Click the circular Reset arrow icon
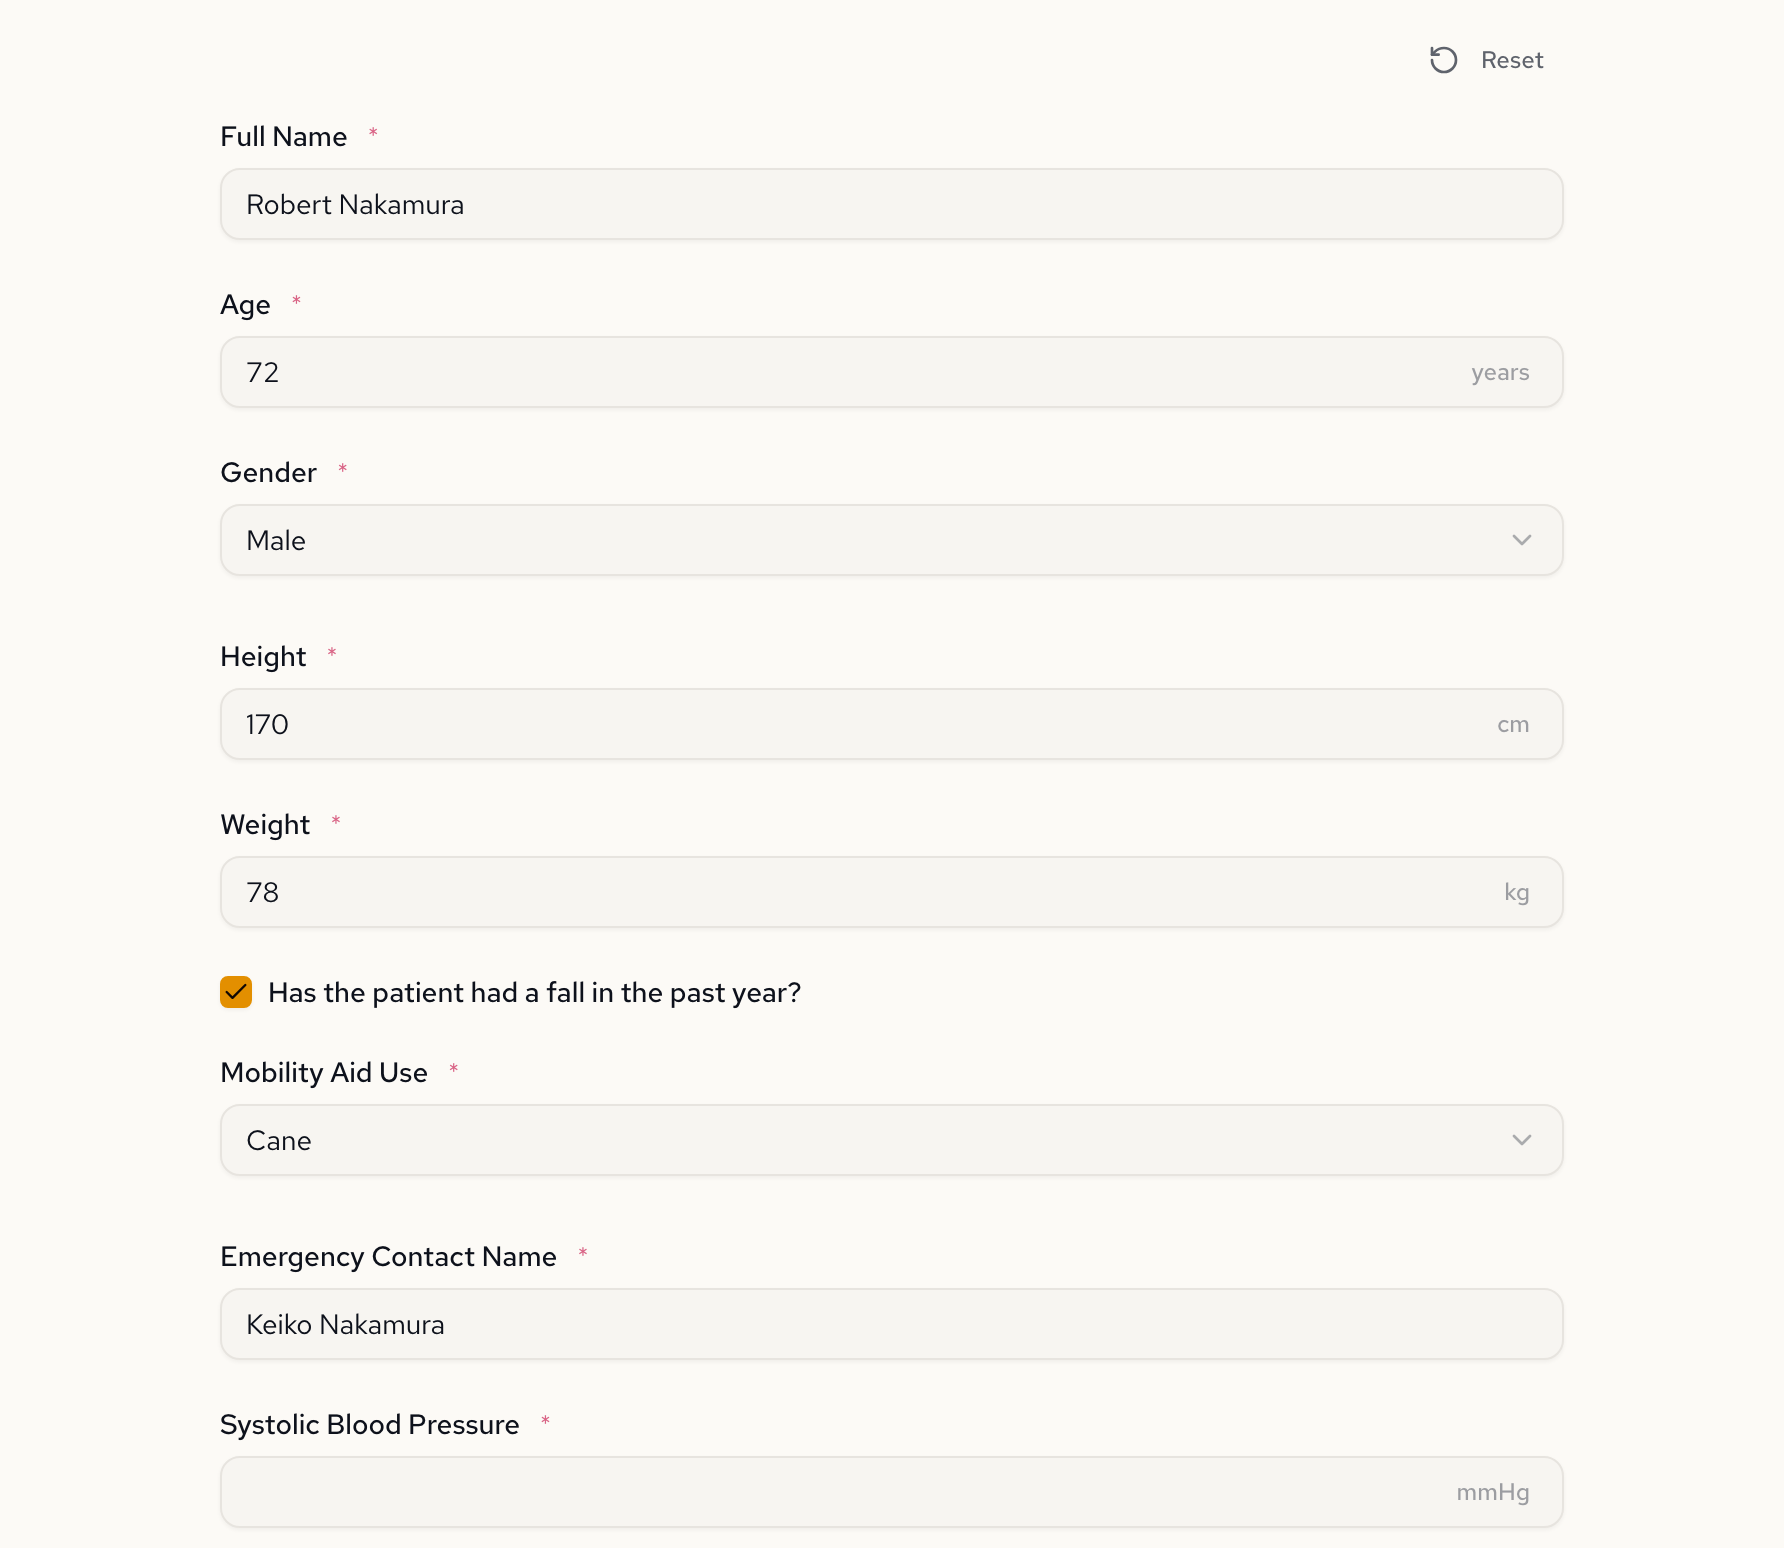This screenshot has width=1784, height=1548. [1443, 60]
